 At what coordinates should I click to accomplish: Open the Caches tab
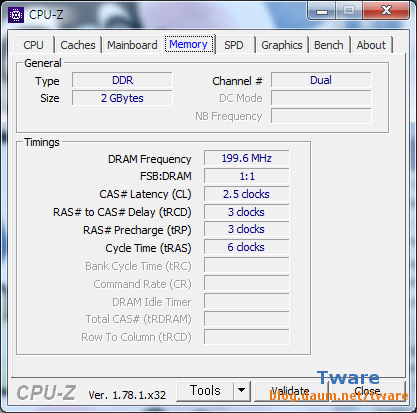tap(78, 45)
